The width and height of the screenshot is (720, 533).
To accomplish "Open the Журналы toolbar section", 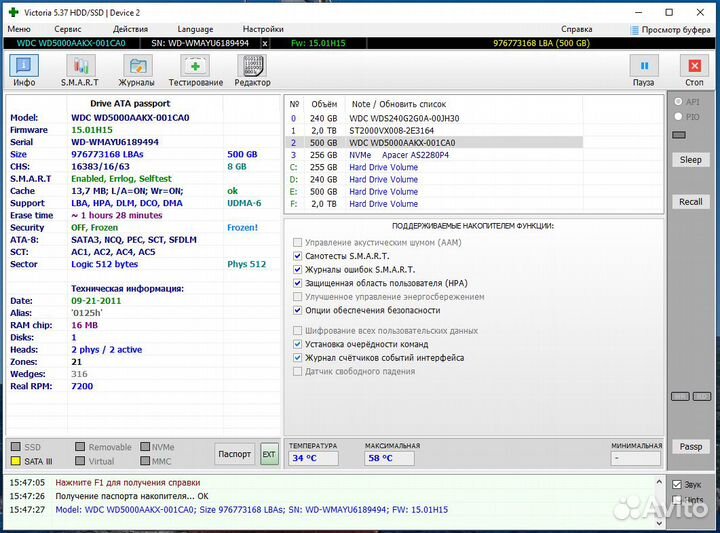I will coord(136,70).
